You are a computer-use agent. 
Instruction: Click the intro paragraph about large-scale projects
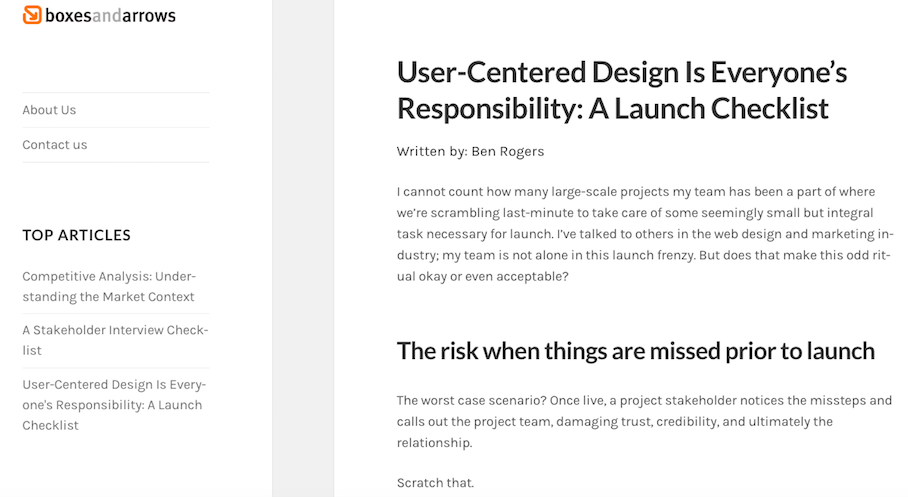pyautogui.click(x=645, y=234)
